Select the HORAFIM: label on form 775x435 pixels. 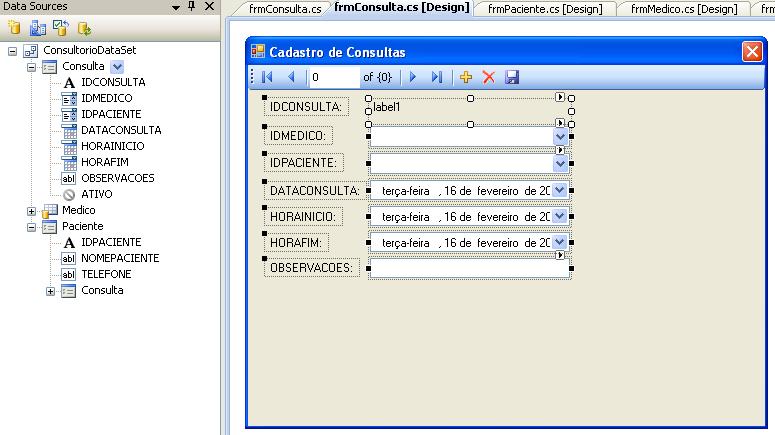coord(296,243)
